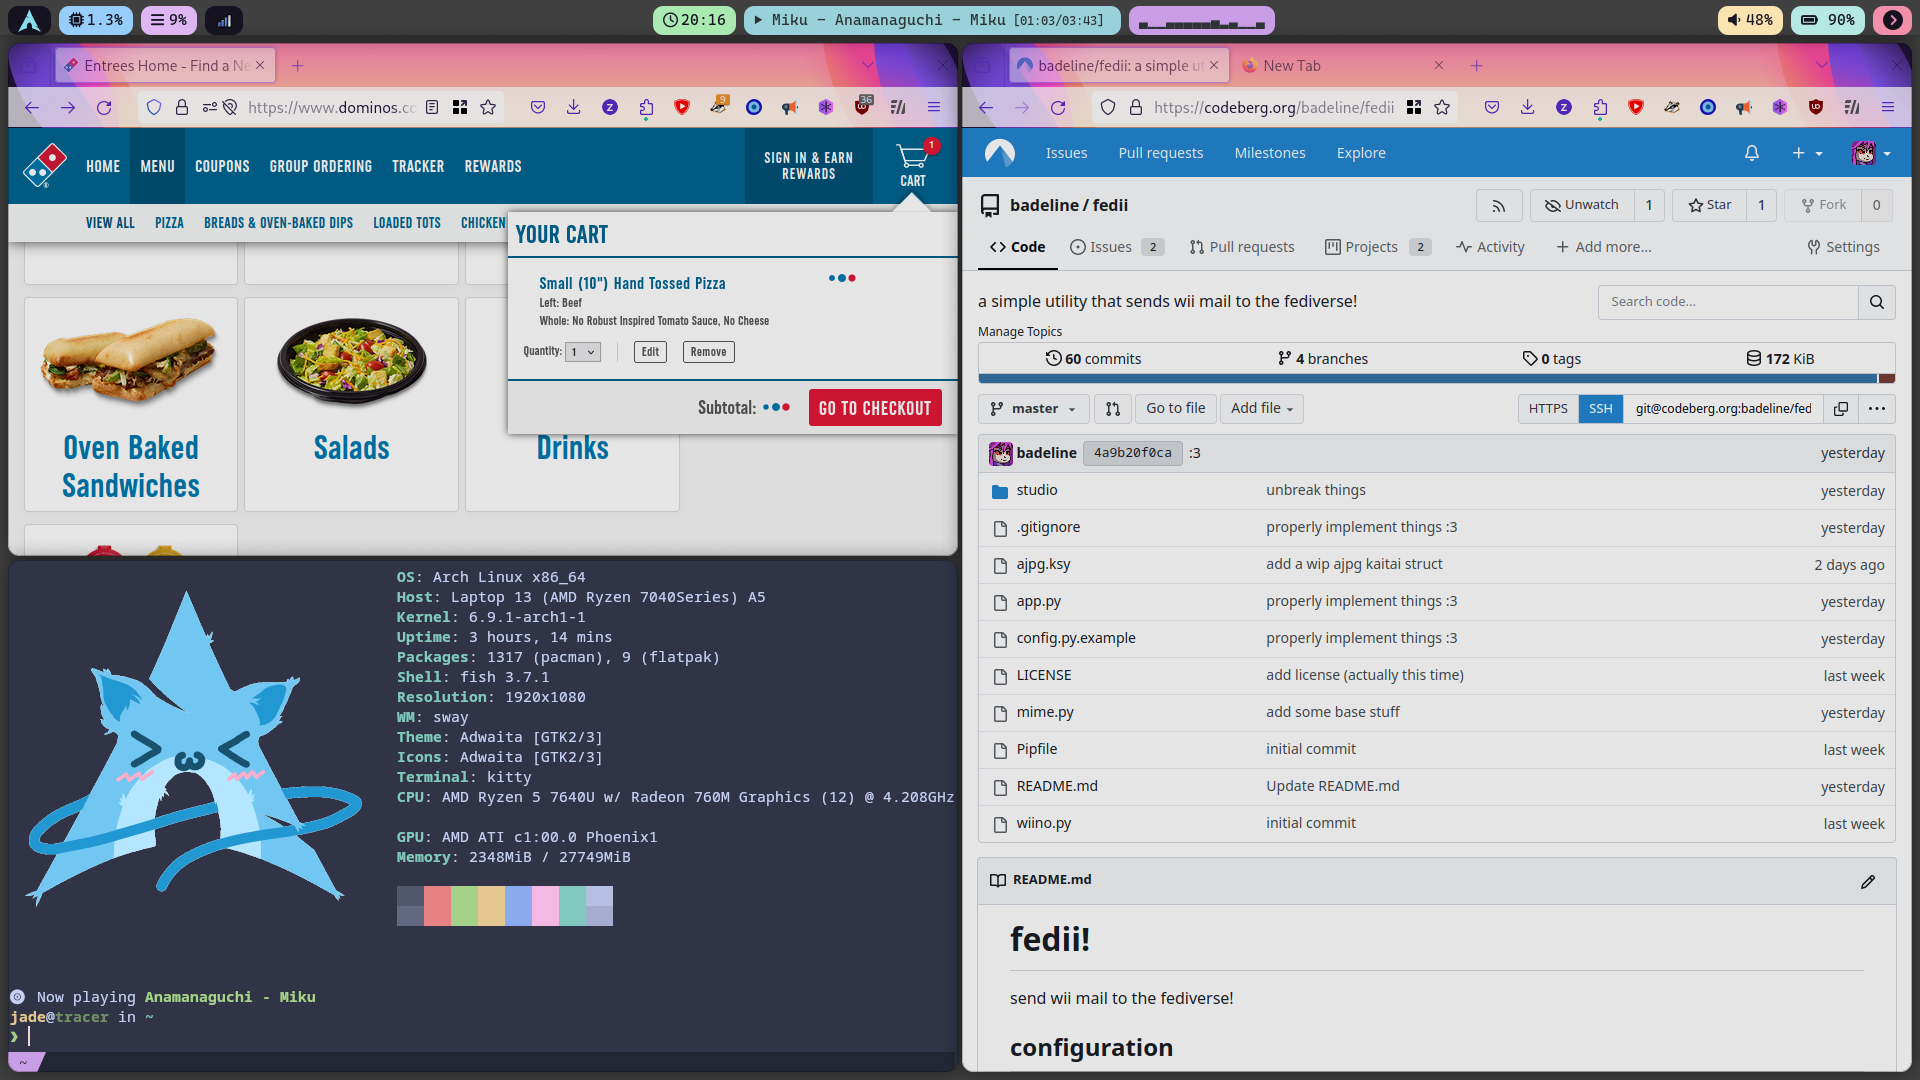Open the app.py file link
Viewport: 1920px width, 1080px height.
[x=1038, y=601]
